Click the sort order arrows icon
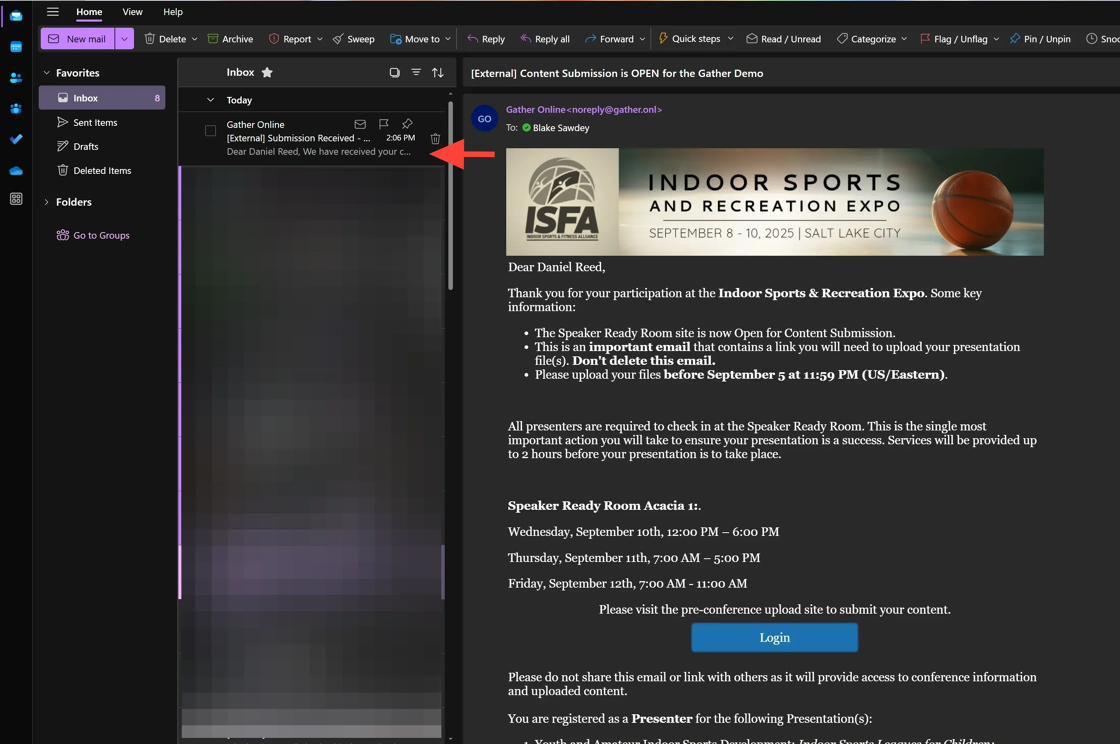 pyautogui.click(x=438, y=72)
